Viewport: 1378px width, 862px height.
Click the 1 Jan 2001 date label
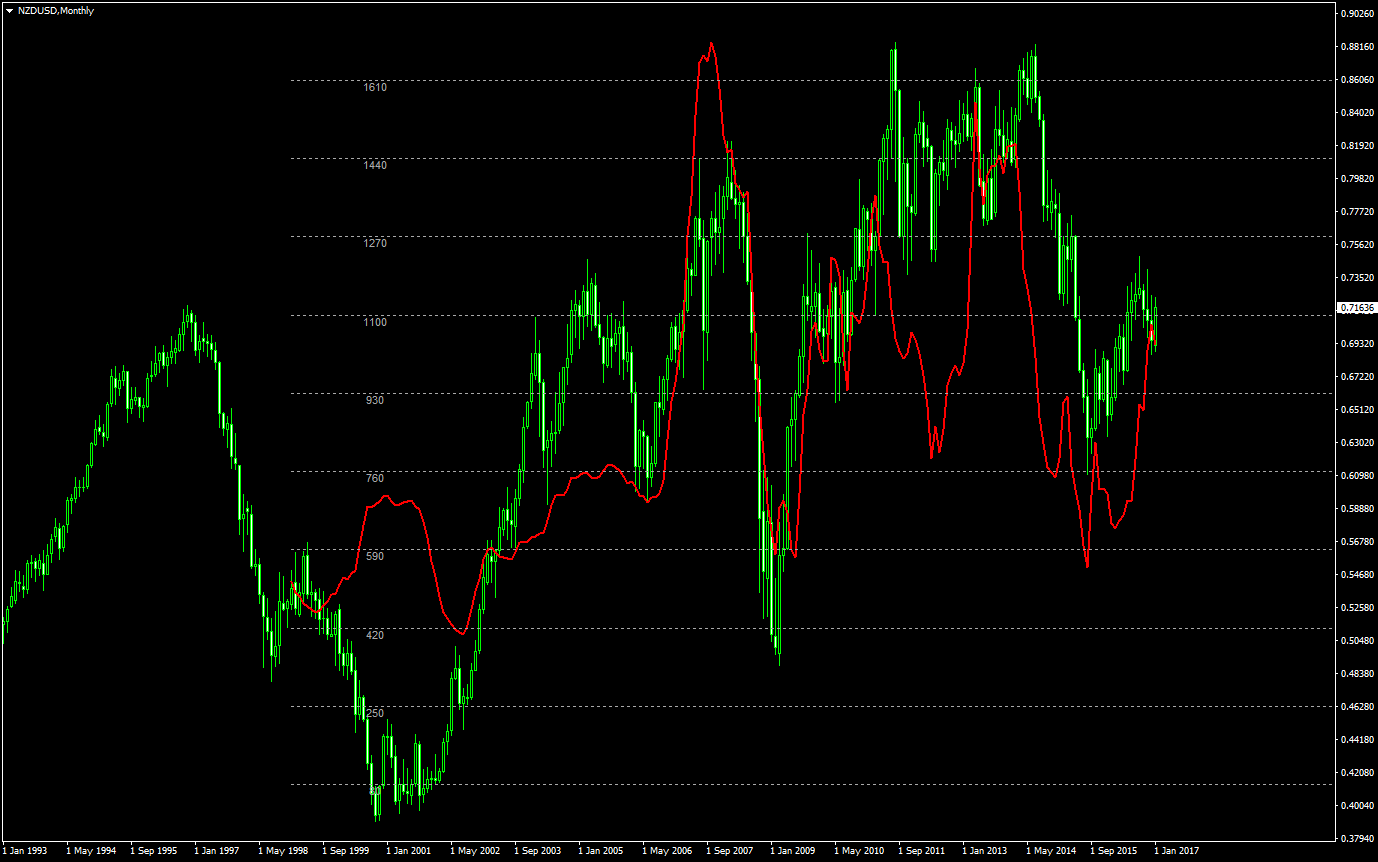click(410, 851)
